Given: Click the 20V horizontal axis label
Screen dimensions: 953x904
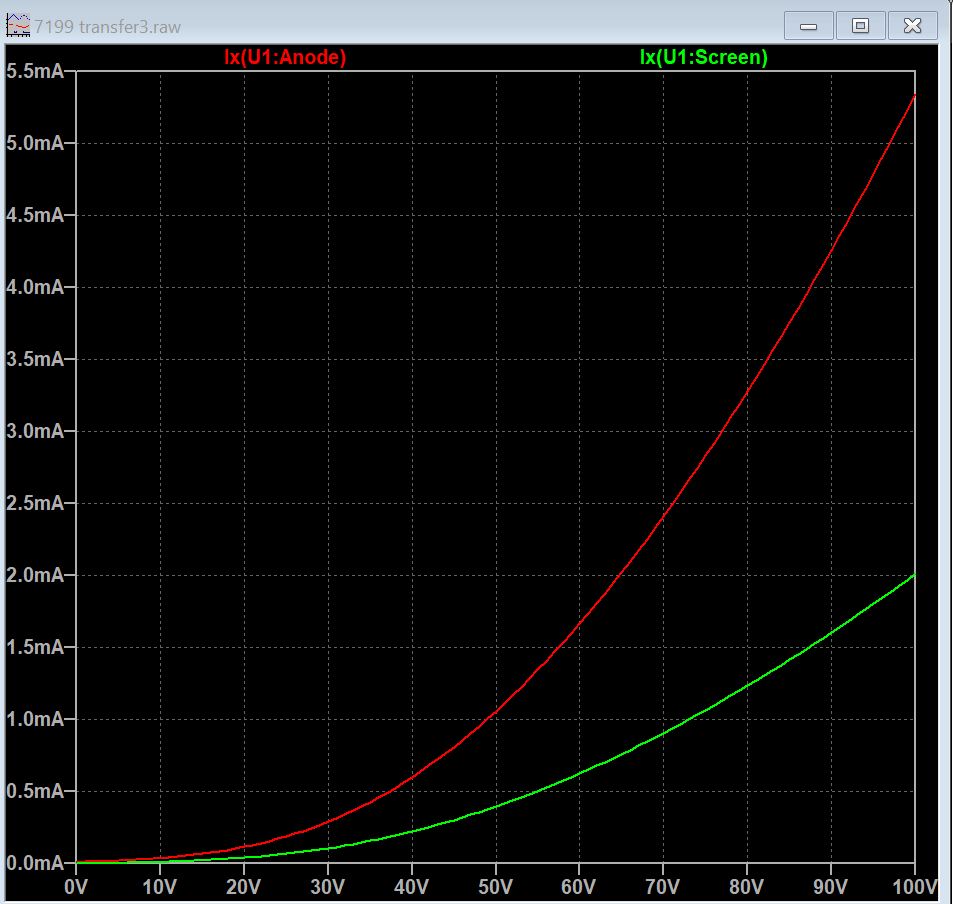Looking at the screenshot, I should tap(244, 887).
